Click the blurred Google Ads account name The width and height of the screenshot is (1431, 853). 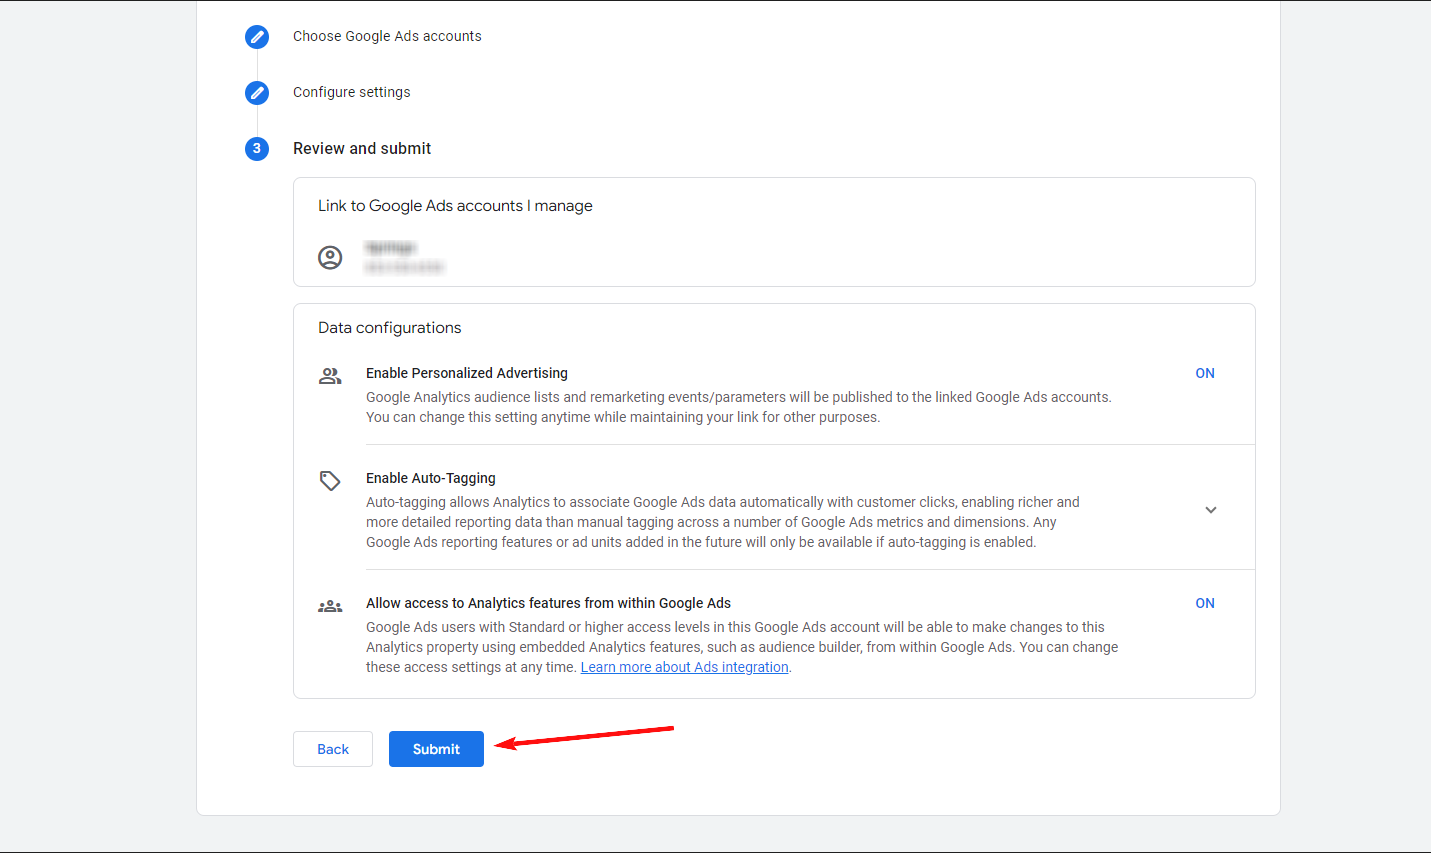390,247
